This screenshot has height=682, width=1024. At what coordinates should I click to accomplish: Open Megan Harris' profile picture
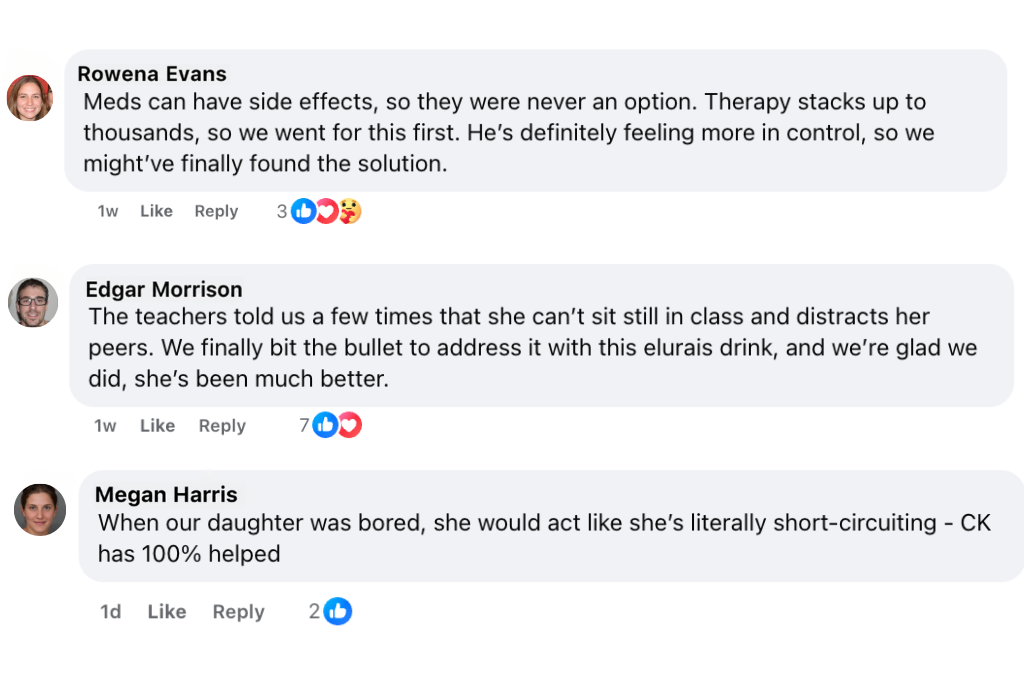pyautogui.click(x=40, y=510)
